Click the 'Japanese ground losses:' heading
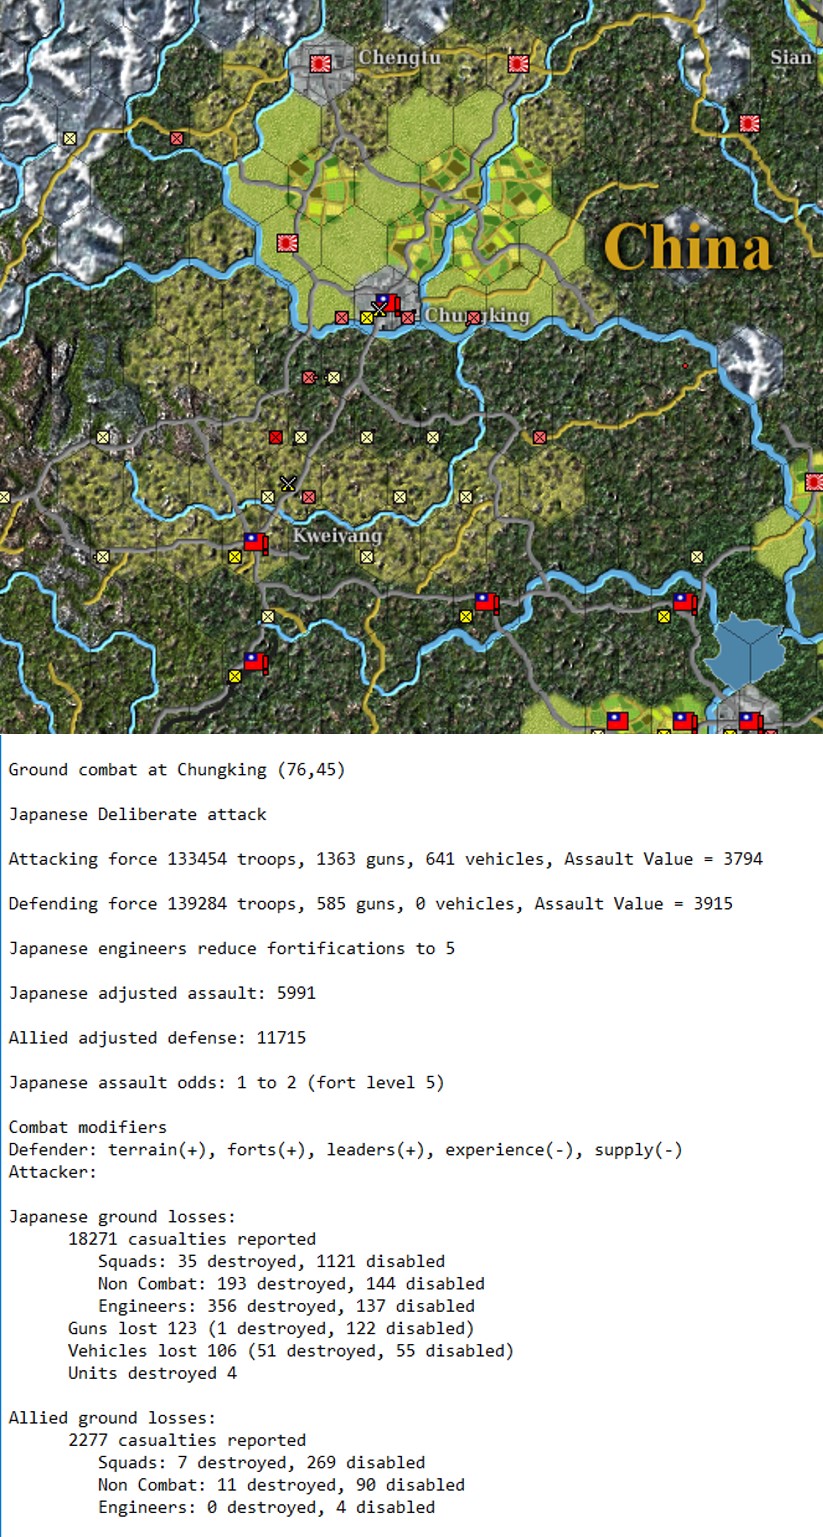 coord(122,1217)
